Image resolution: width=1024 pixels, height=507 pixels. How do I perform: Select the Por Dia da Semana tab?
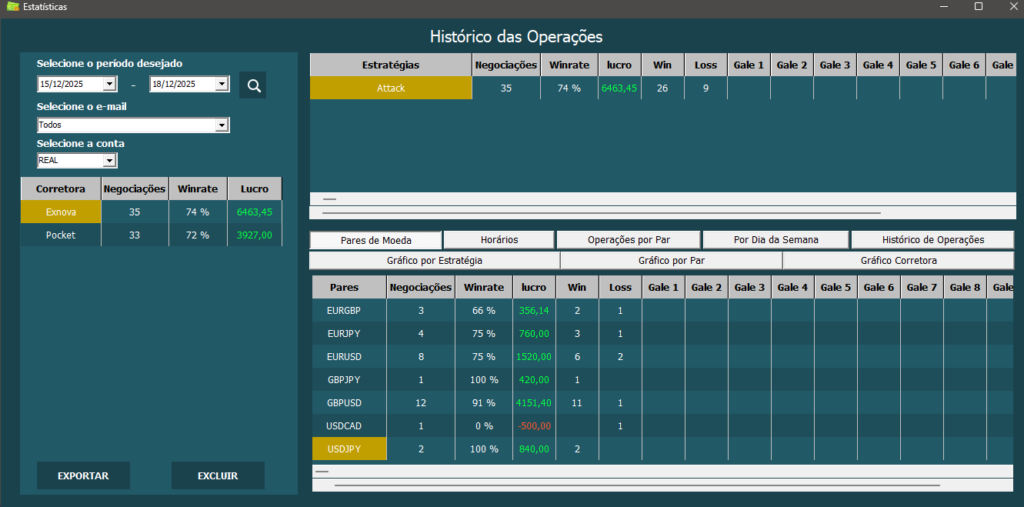[774, 240]
